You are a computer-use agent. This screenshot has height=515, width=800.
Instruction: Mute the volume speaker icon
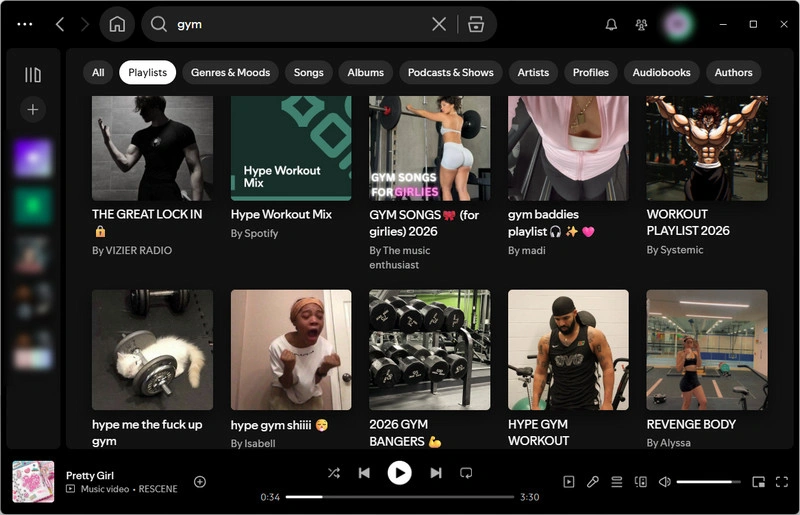(x=664, y=482)
